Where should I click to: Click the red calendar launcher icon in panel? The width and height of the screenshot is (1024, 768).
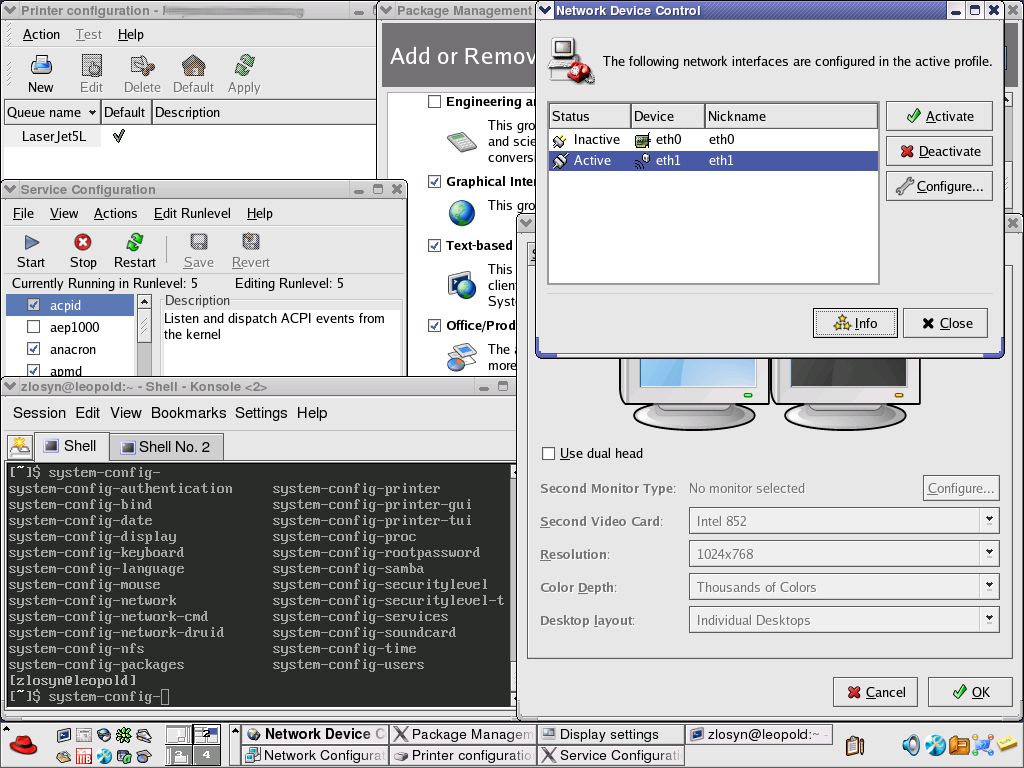[84, 756]
